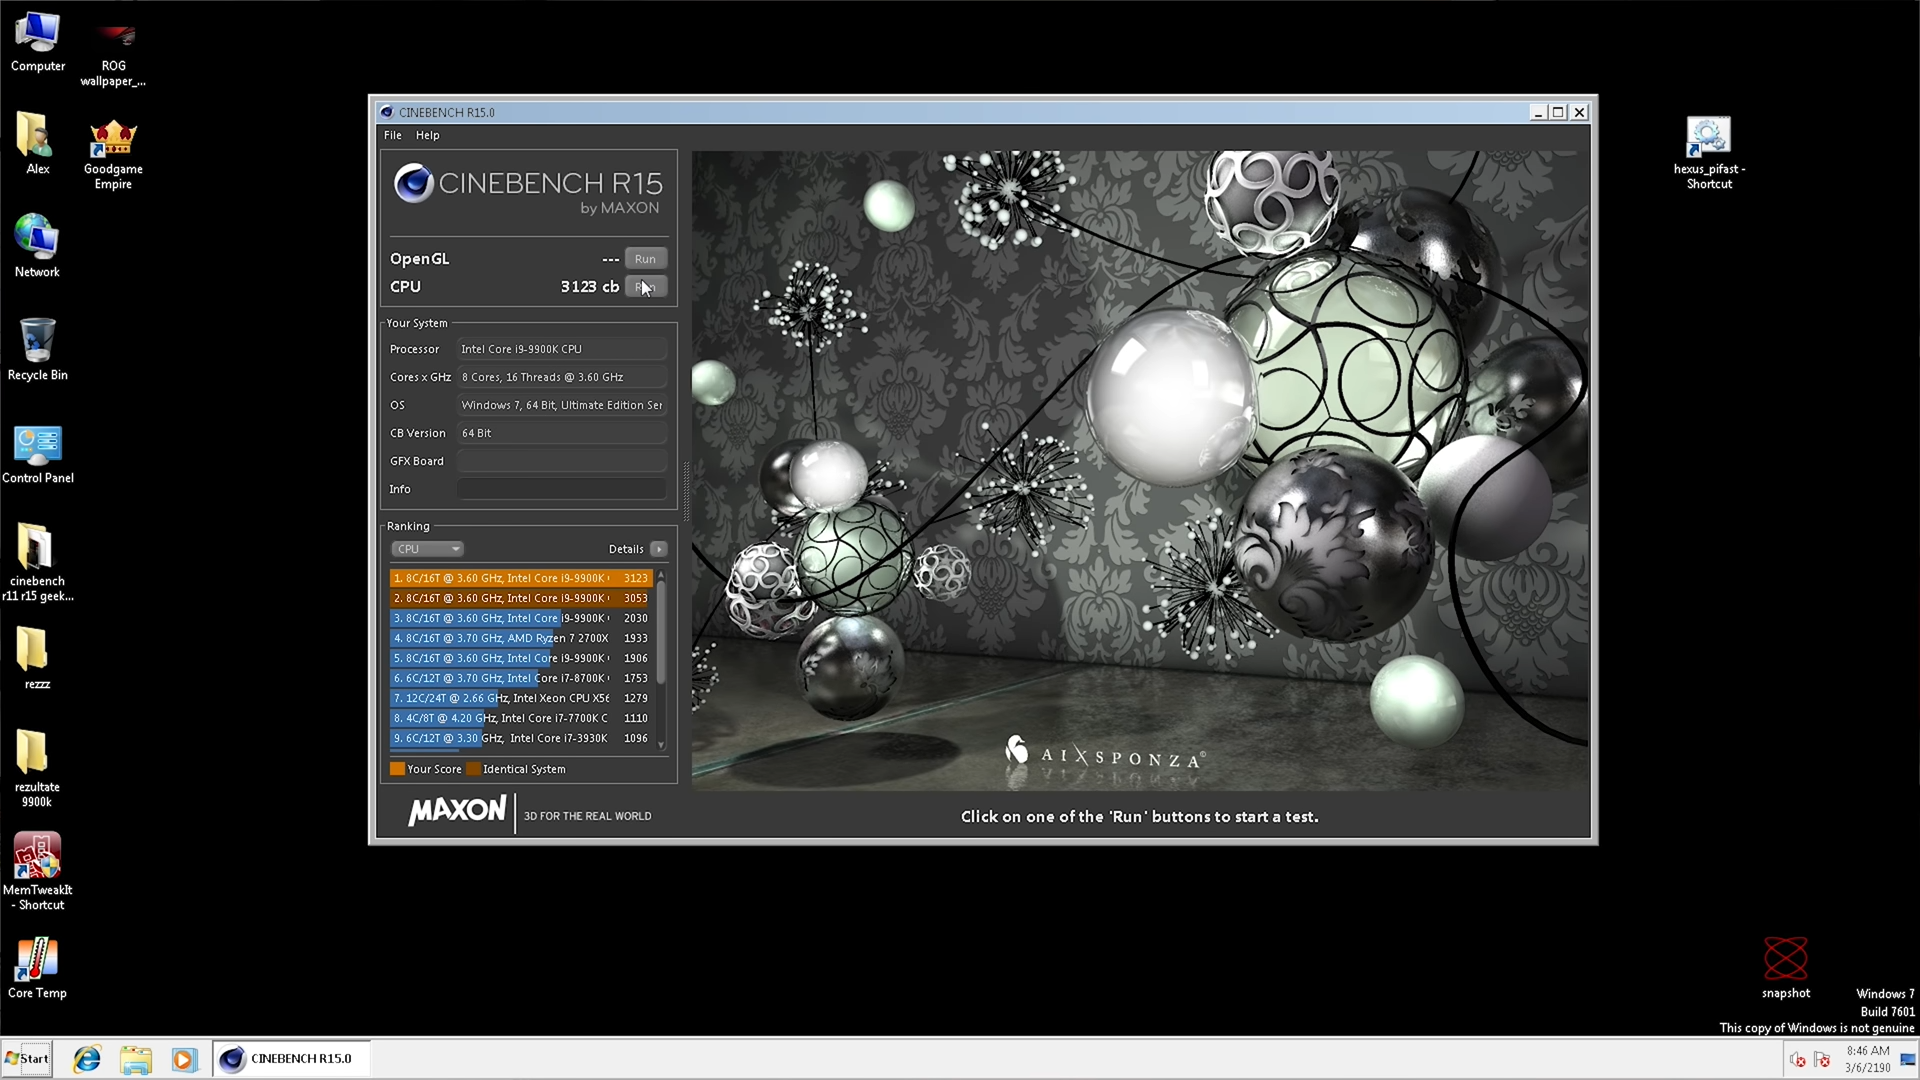1920x1080 pixels.
Task: Click the Details arrow button
Action: point(659,549)
